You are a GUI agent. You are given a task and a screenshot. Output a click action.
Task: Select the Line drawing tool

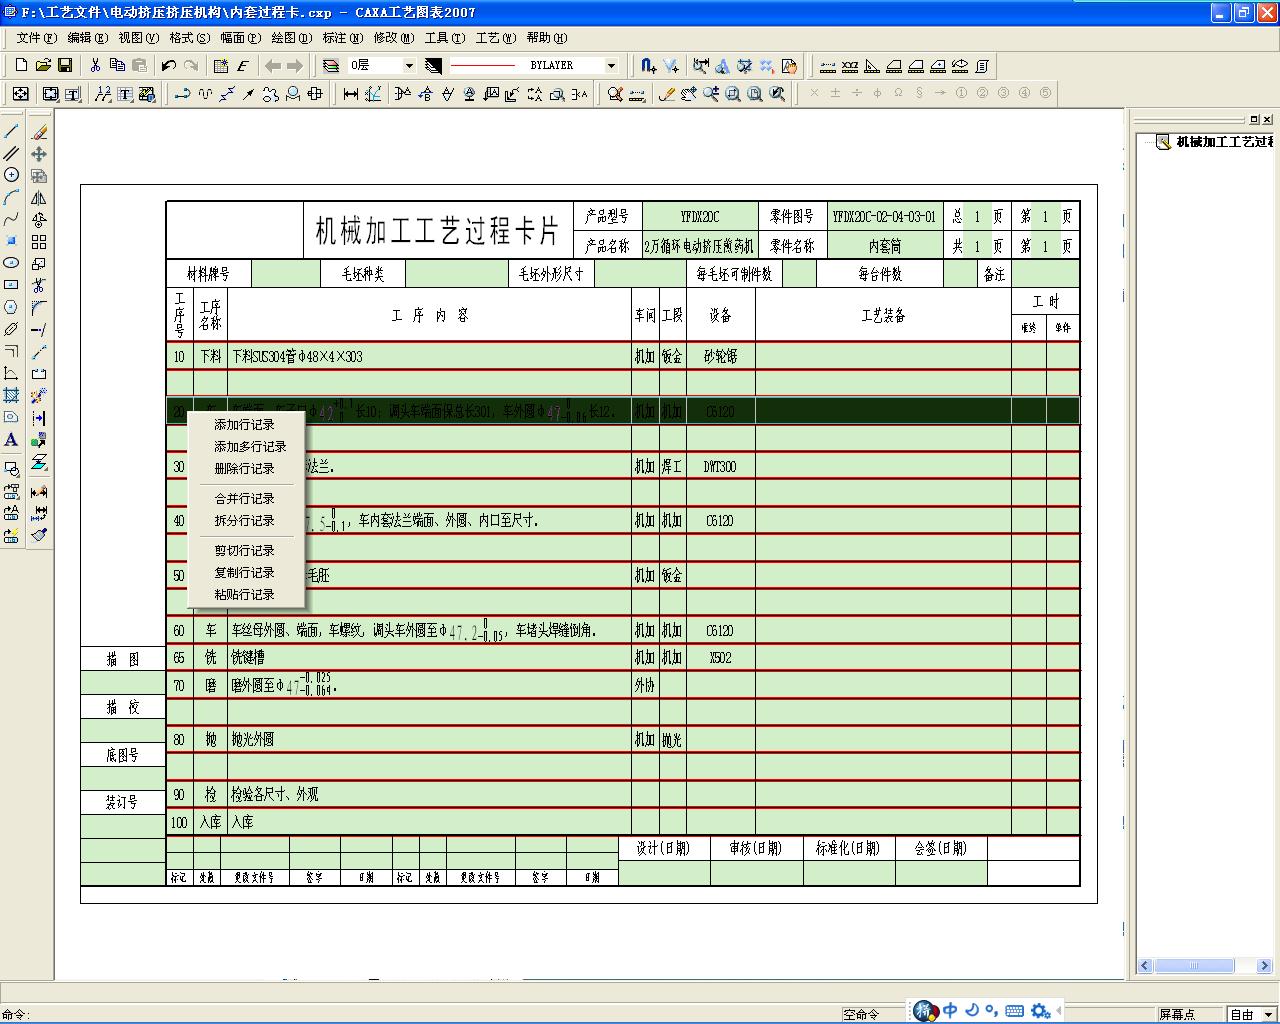pos(12,132)
